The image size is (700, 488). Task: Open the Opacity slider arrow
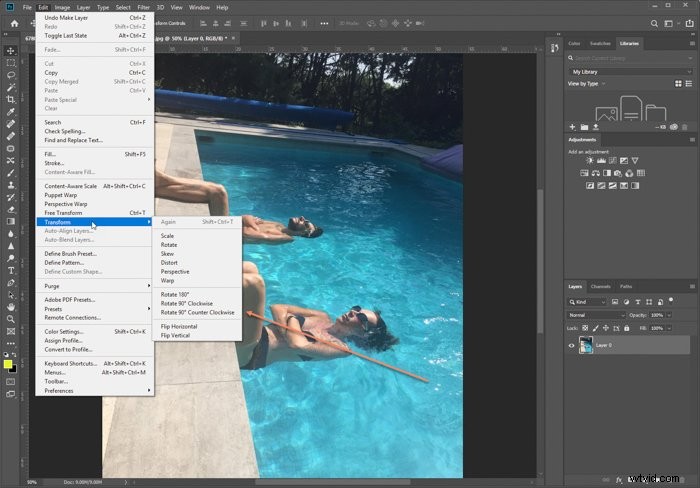tap(669, 315)
